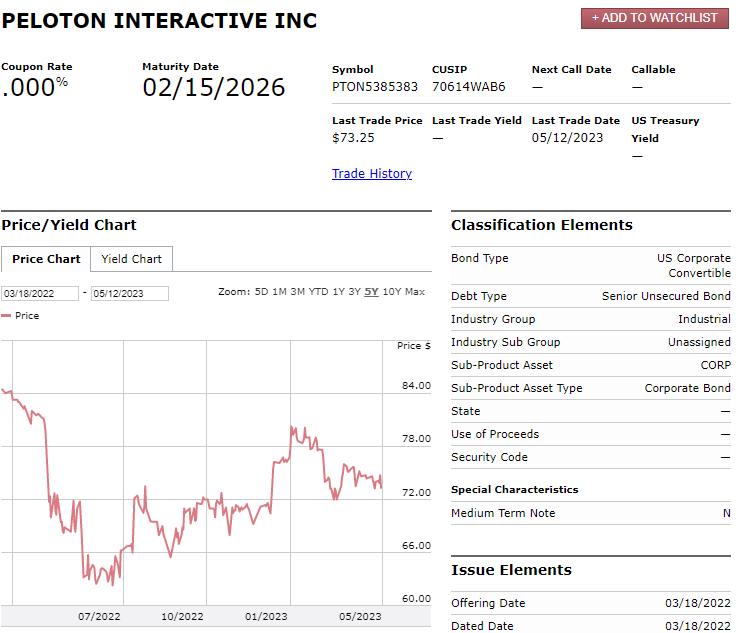Open the Trade History link
The image size is (750, 633).
372,173
